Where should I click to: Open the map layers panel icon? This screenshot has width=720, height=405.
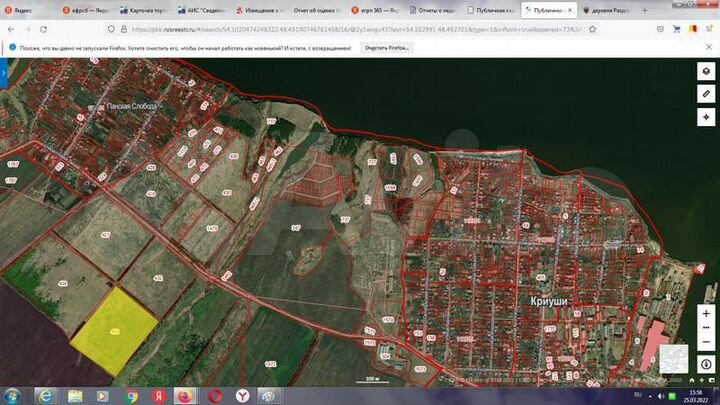click(705, 70)
